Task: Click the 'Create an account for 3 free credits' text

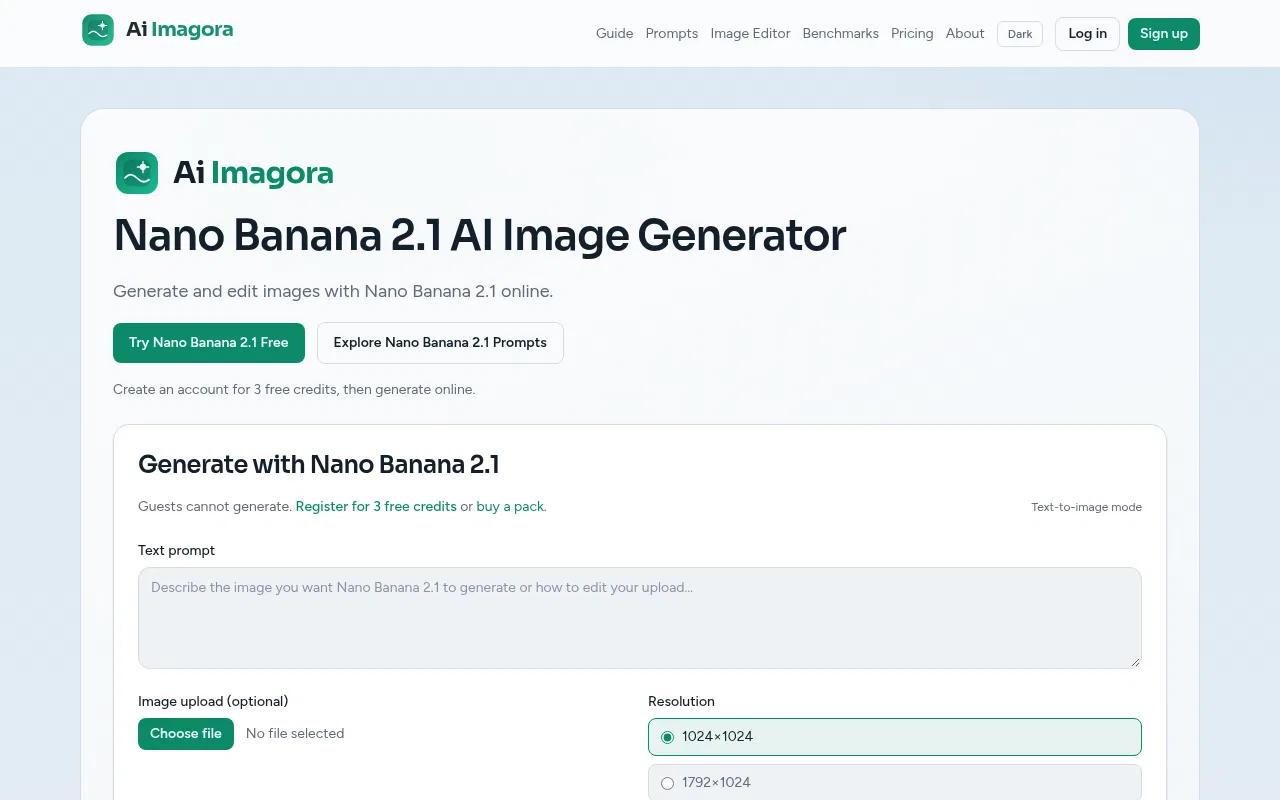Action: (294, 390)
